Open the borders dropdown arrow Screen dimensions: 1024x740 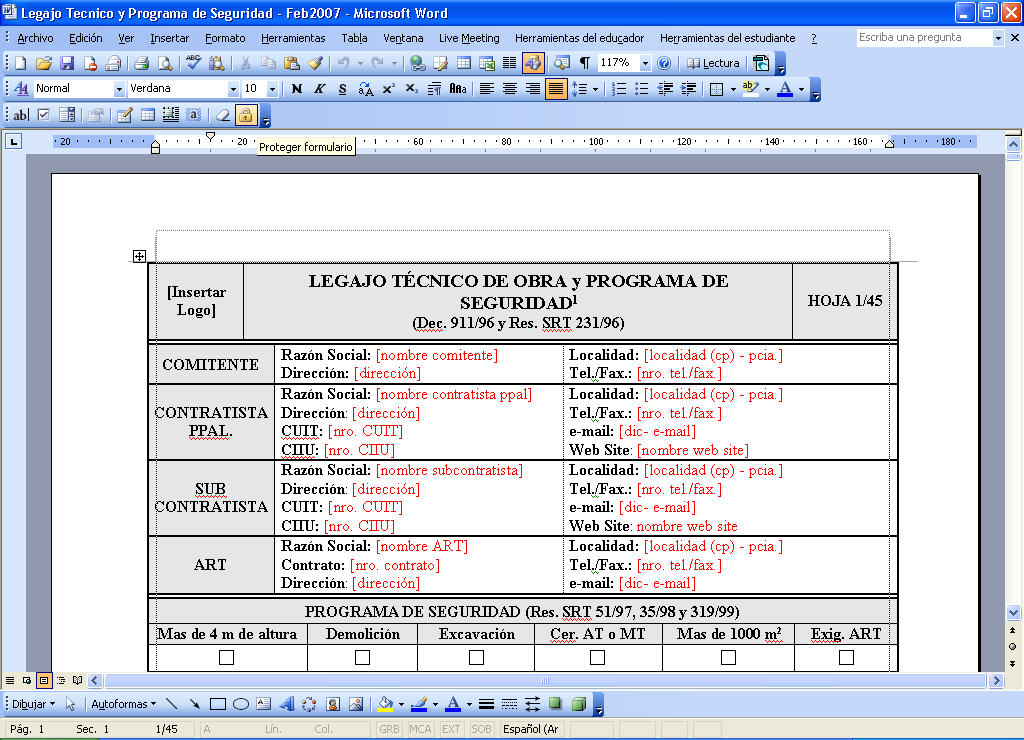(x=733, y=89)
